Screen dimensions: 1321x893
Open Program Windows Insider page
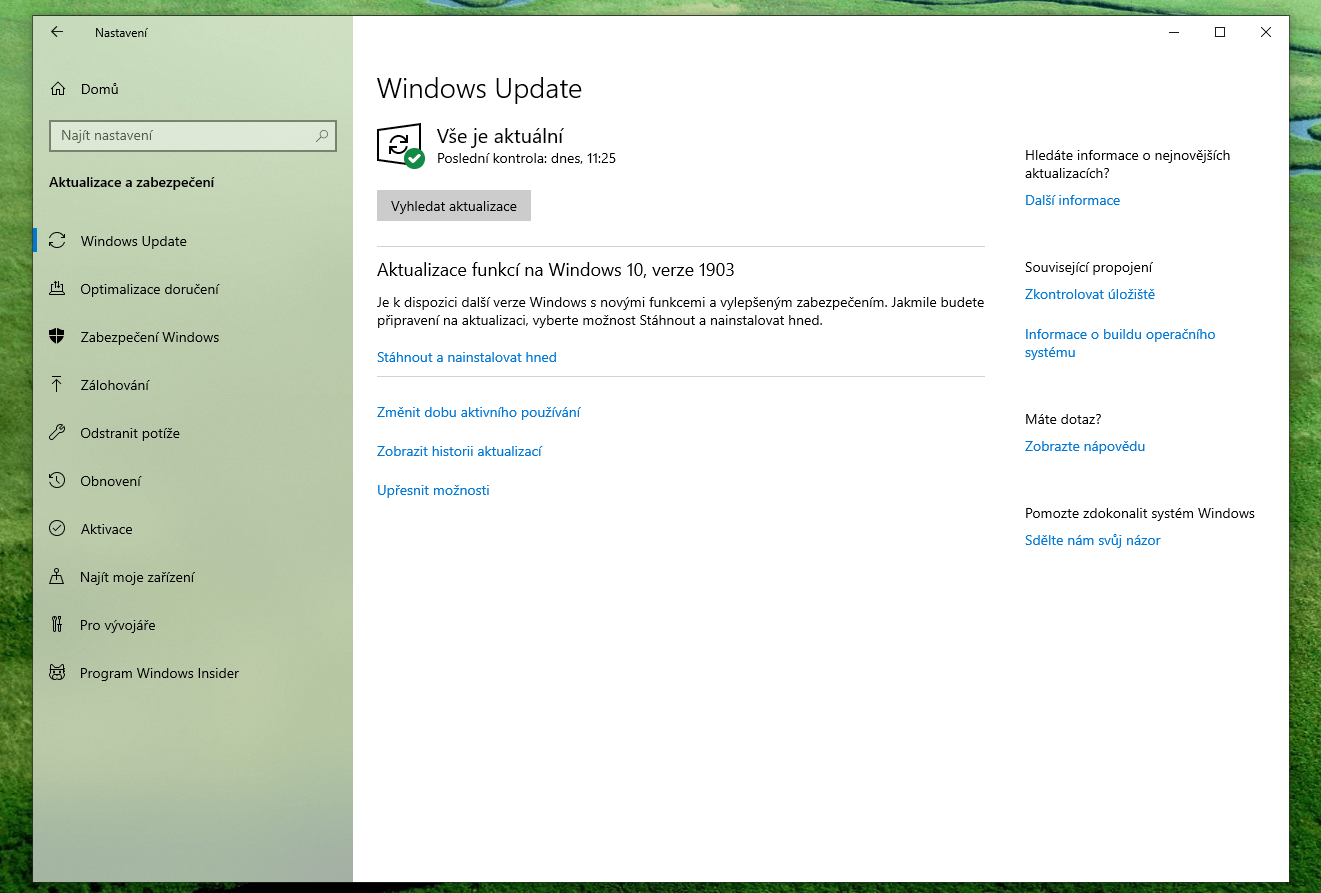click(160, 673)
